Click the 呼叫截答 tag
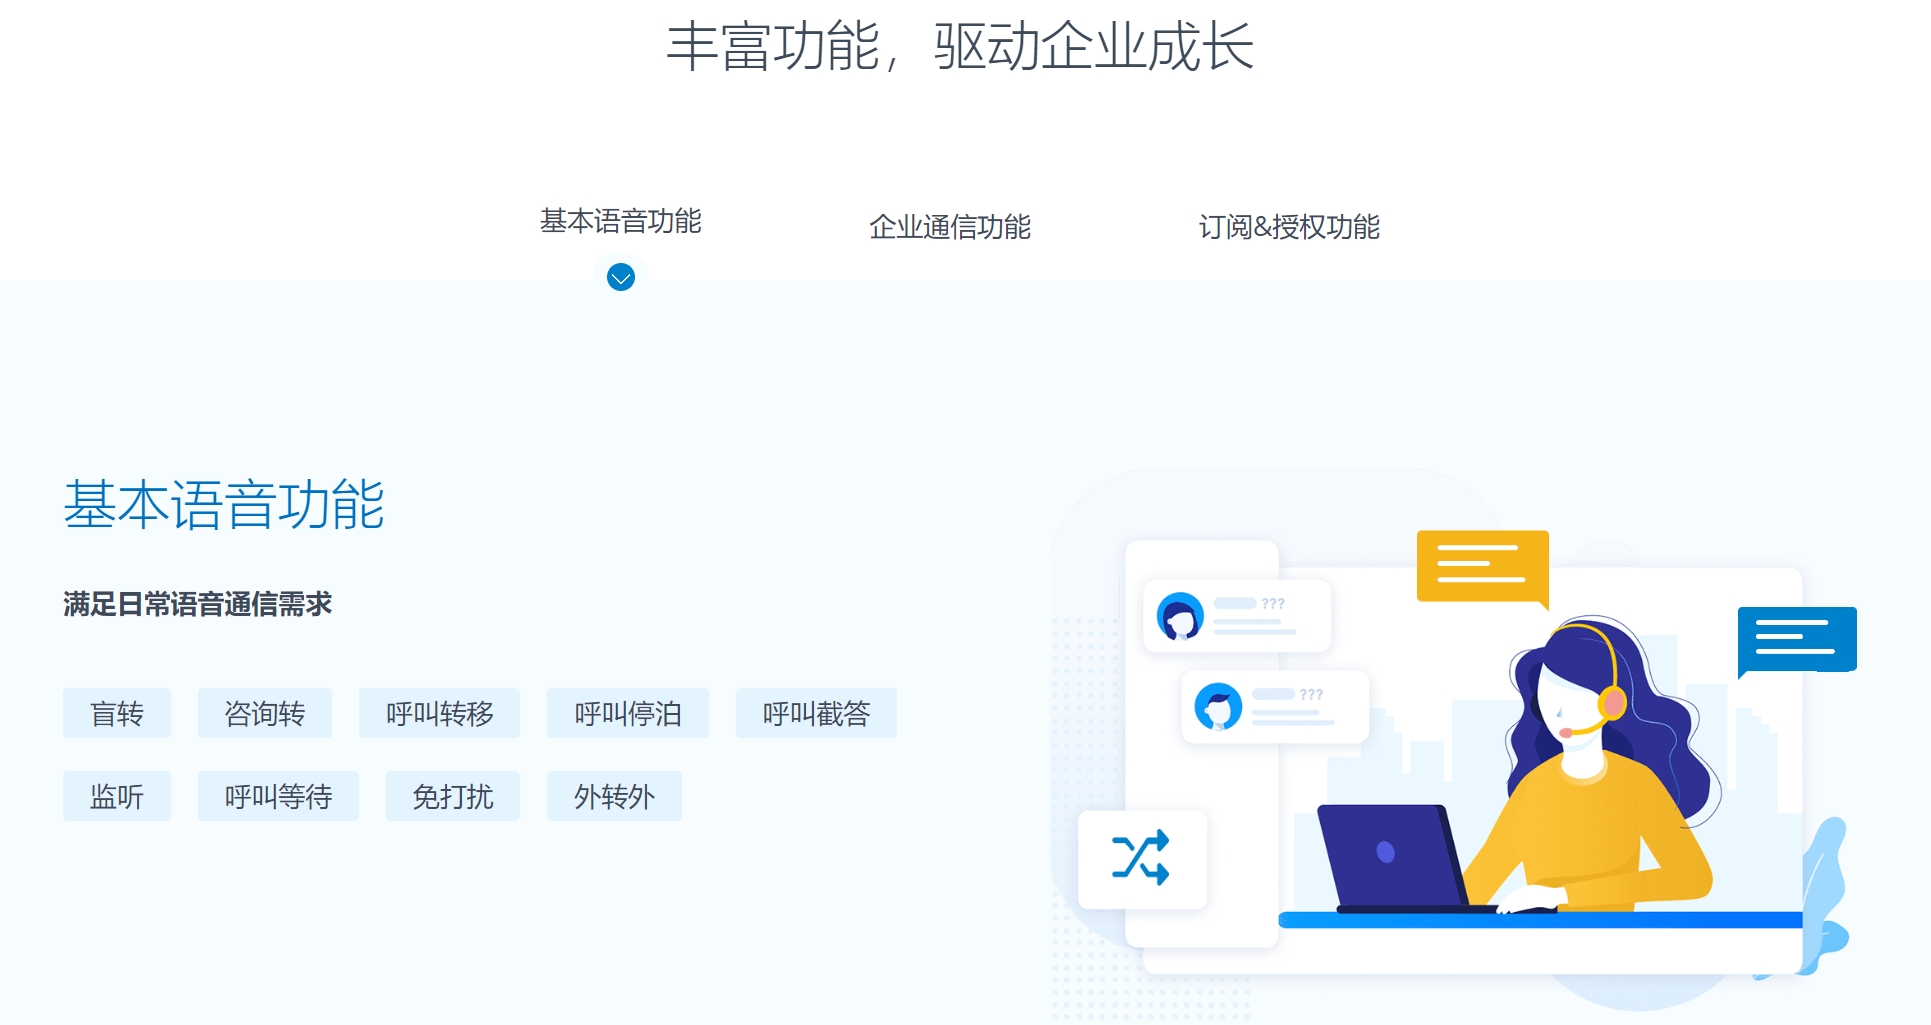The image size is (1931, 1025). (816, 713)
